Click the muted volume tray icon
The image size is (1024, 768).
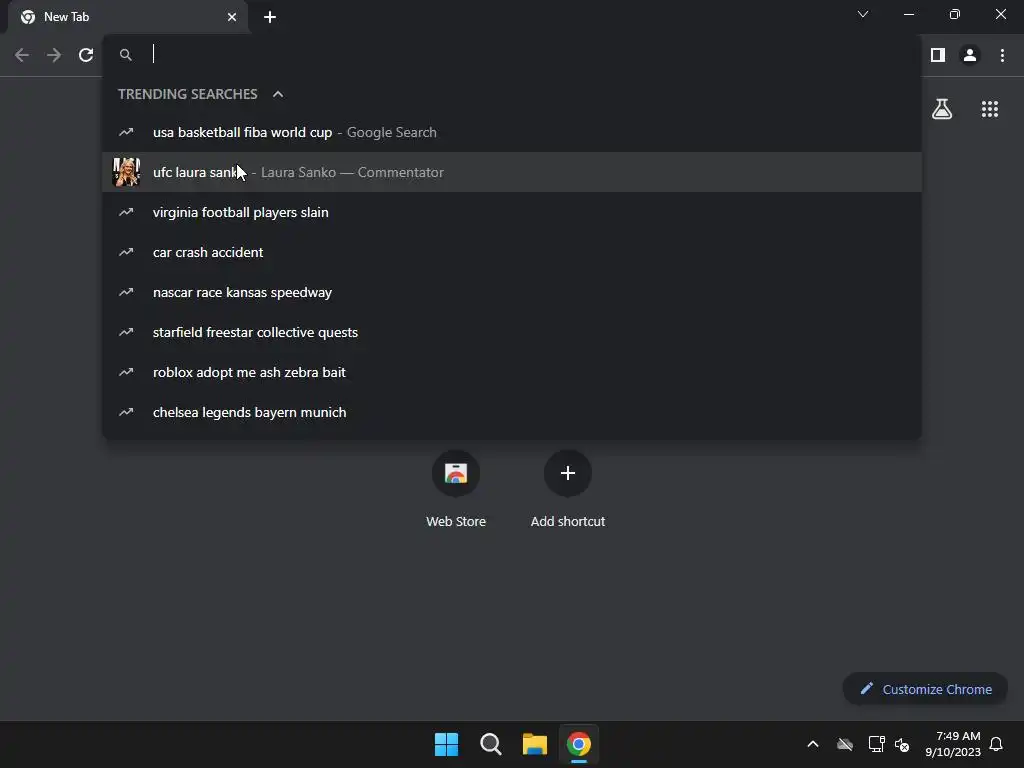[x=902, y=744]
